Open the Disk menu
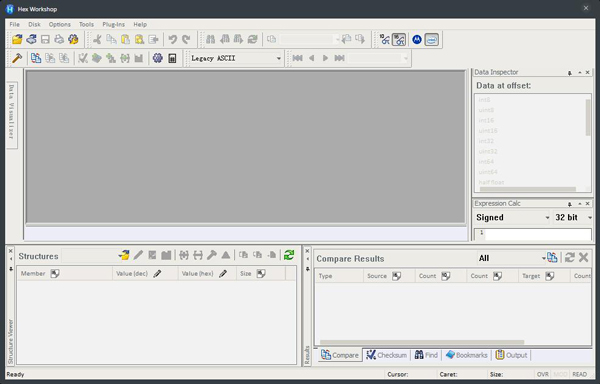The image size is (600, 384). click(34, 24)
